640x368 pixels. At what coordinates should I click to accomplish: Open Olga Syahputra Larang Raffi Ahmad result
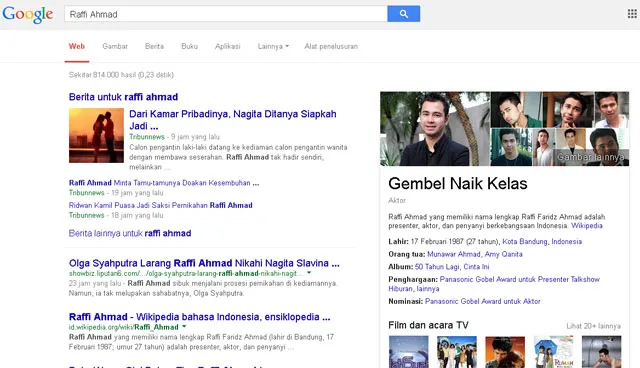pos(204,263)
